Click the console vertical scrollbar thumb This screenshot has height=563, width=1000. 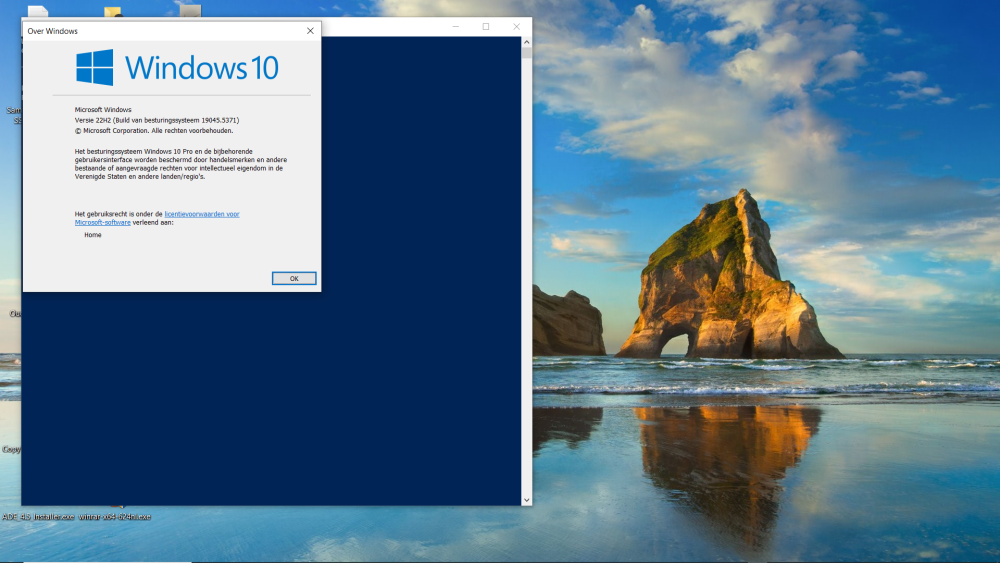point(527,54)
